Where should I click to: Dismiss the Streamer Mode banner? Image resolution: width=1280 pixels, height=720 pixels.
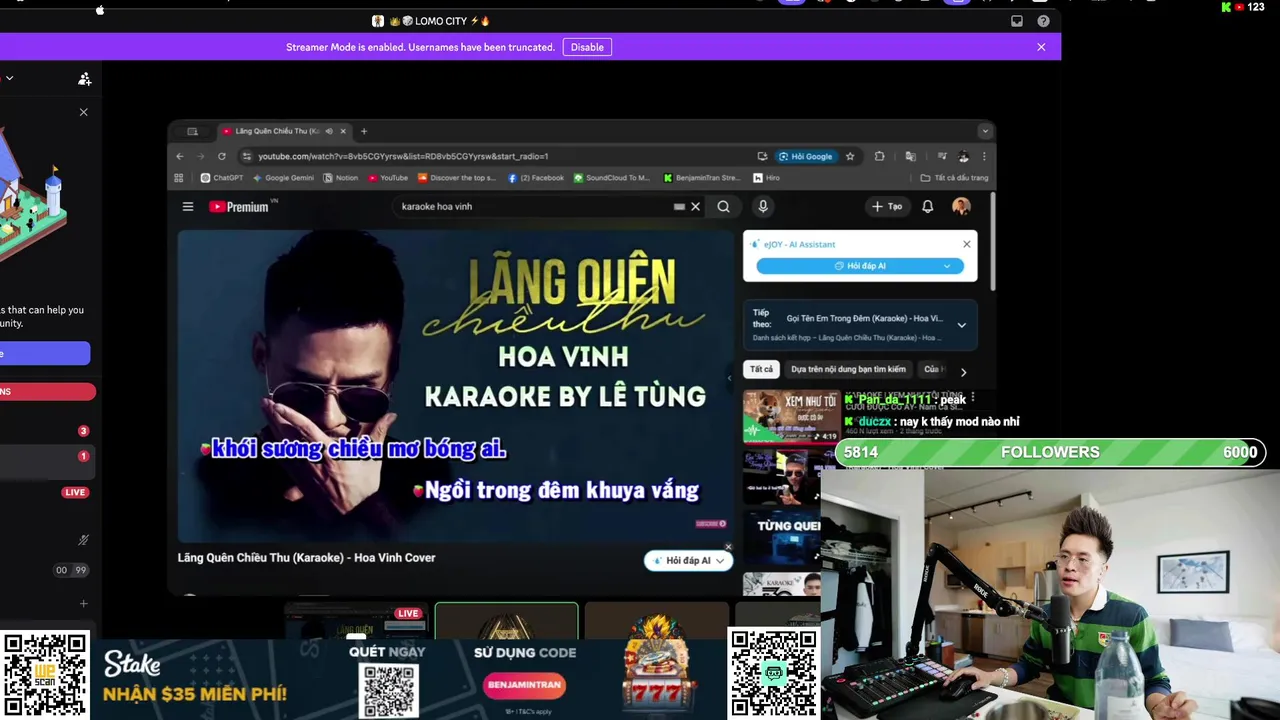pos(1041,47)
